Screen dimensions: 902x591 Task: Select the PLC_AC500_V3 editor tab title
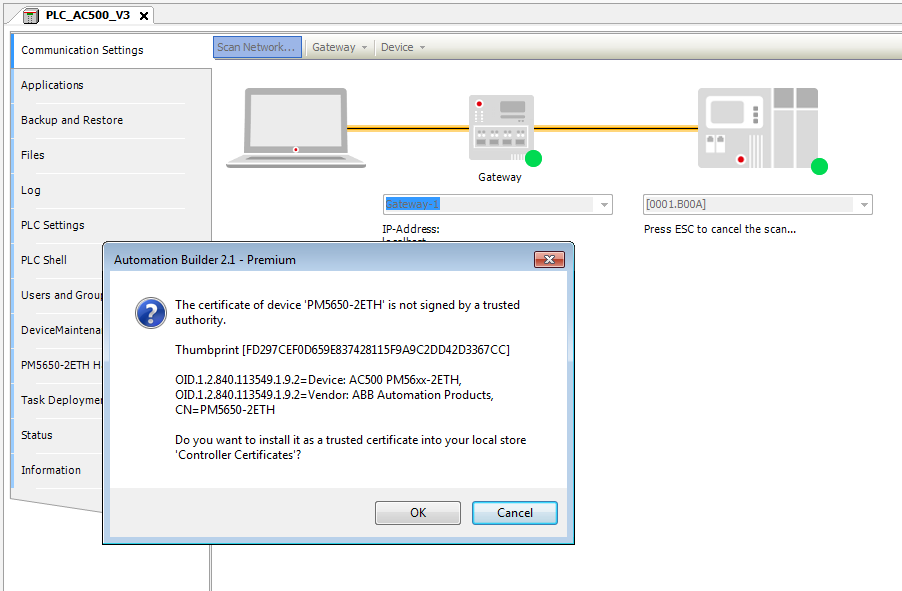click(x=87, y=16)
